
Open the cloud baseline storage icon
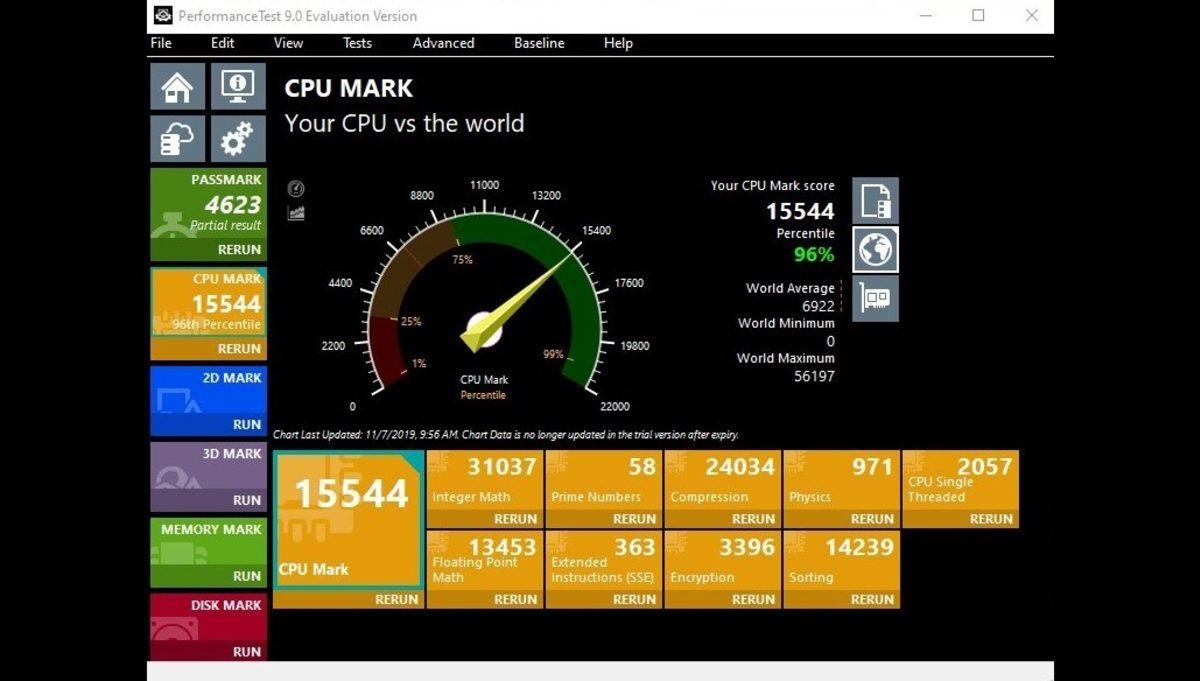point(176,138)
